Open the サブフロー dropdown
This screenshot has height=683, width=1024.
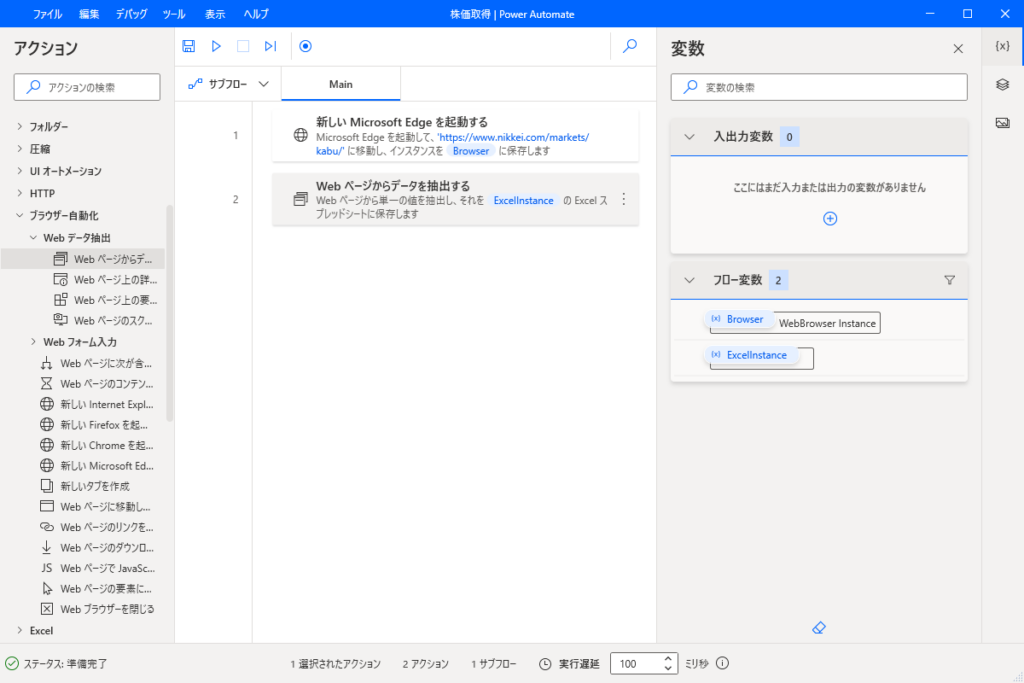[228, 84]
